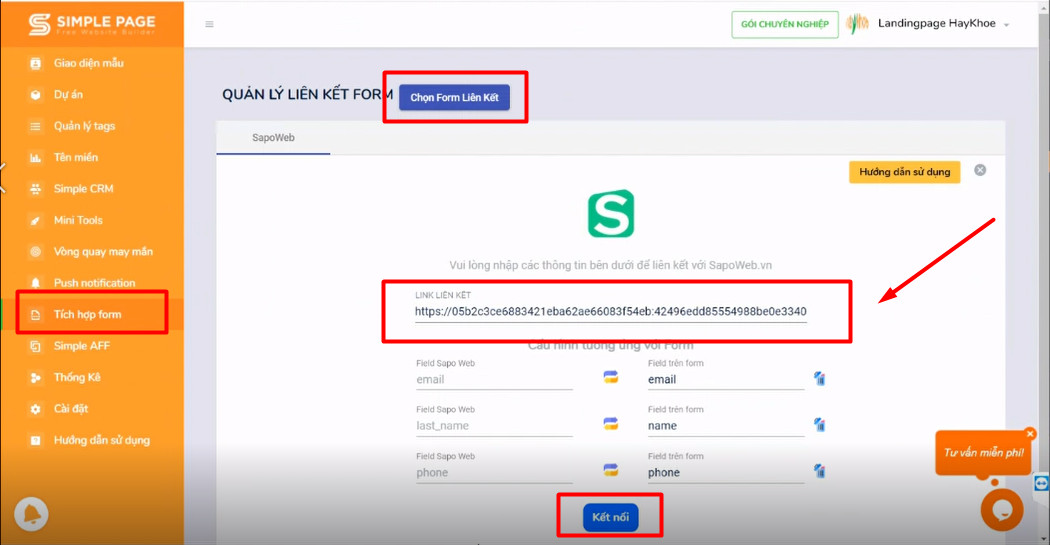
Task: Click the Field Sapo Web last_name field
Action: pos(494,426)
